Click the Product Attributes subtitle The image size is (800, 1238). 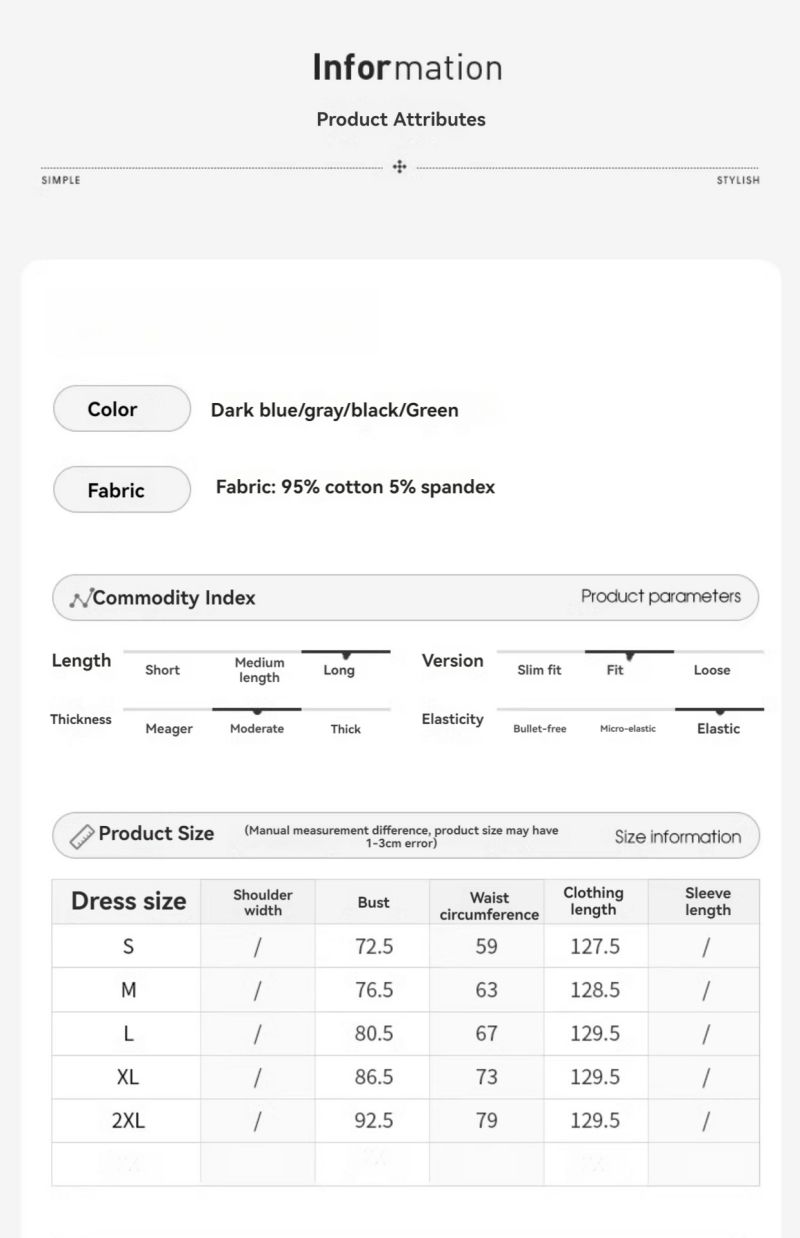pos(401,119)
